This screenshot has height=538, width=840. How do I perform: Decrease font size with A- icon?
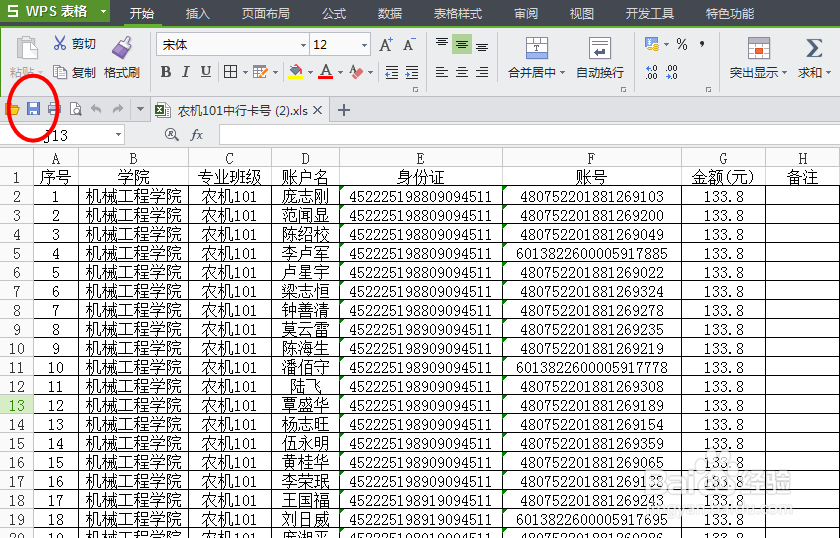point(409,45)
